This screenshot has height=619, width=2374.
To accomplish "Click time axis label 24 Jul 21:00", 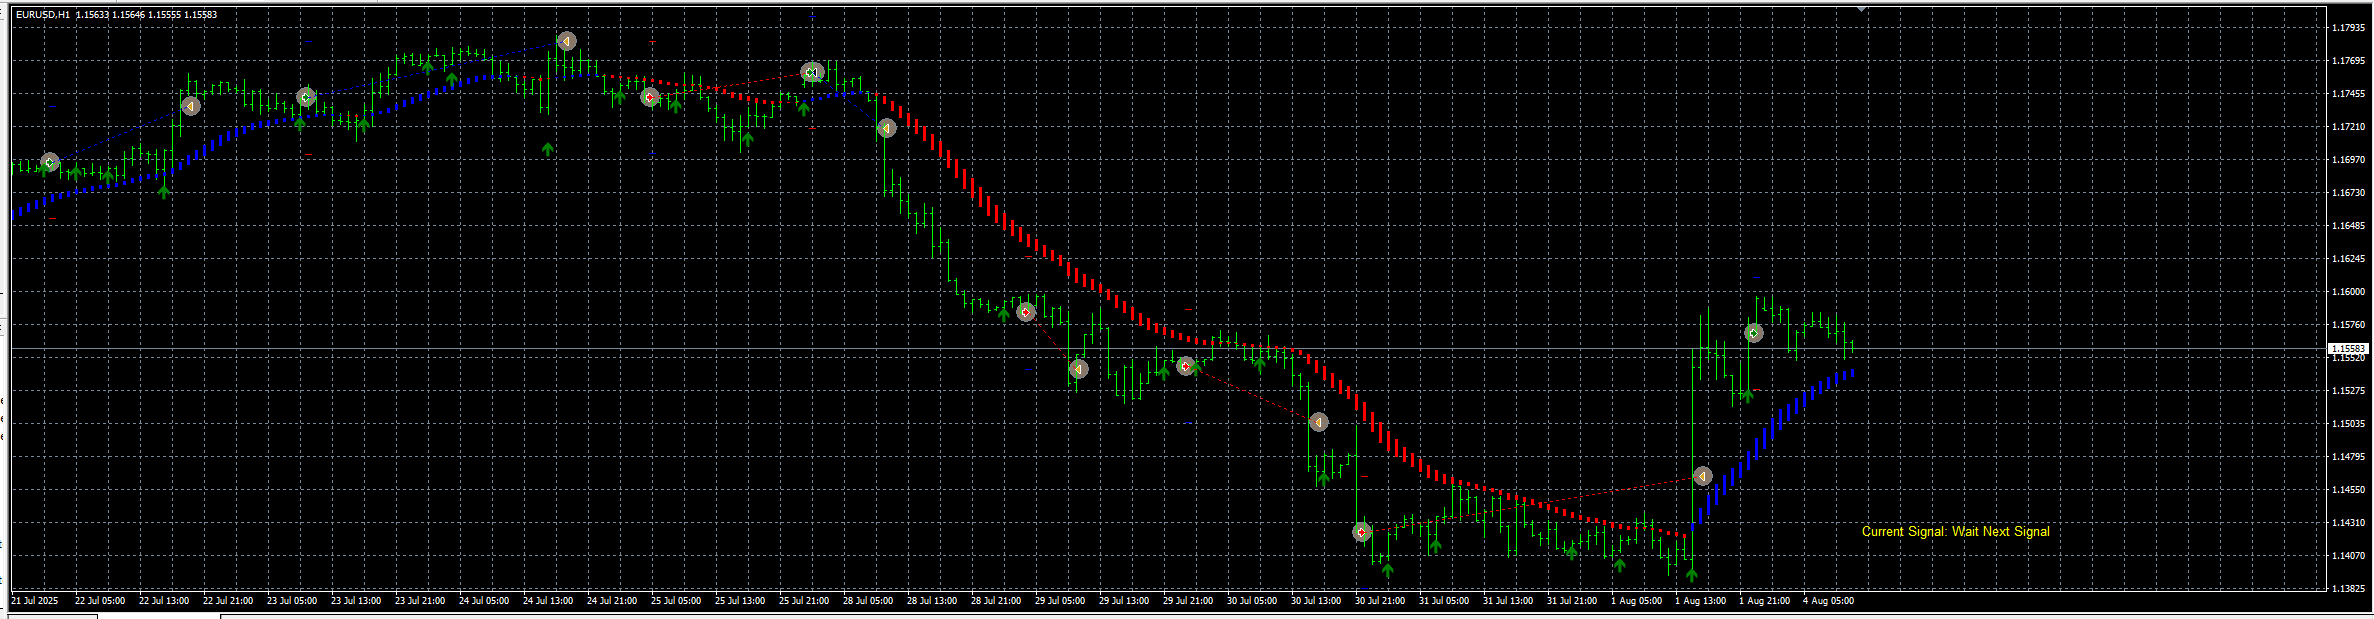I will (612, 601).
